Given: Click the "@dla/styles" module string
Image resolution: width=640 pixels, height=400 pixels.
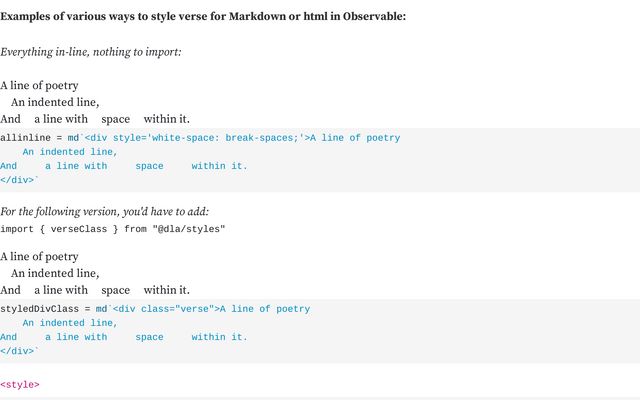Looking at the screenshot, I should pos(189,229).
